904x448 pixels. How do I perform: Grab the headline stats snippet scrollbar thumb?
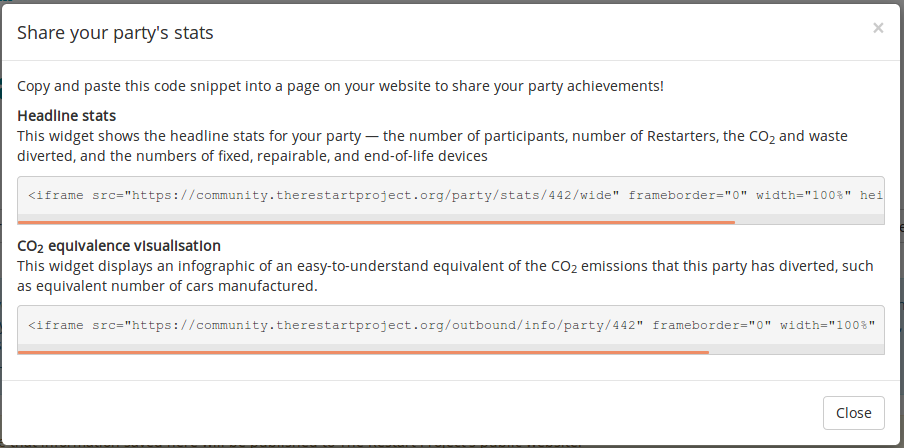click(376, 222)
